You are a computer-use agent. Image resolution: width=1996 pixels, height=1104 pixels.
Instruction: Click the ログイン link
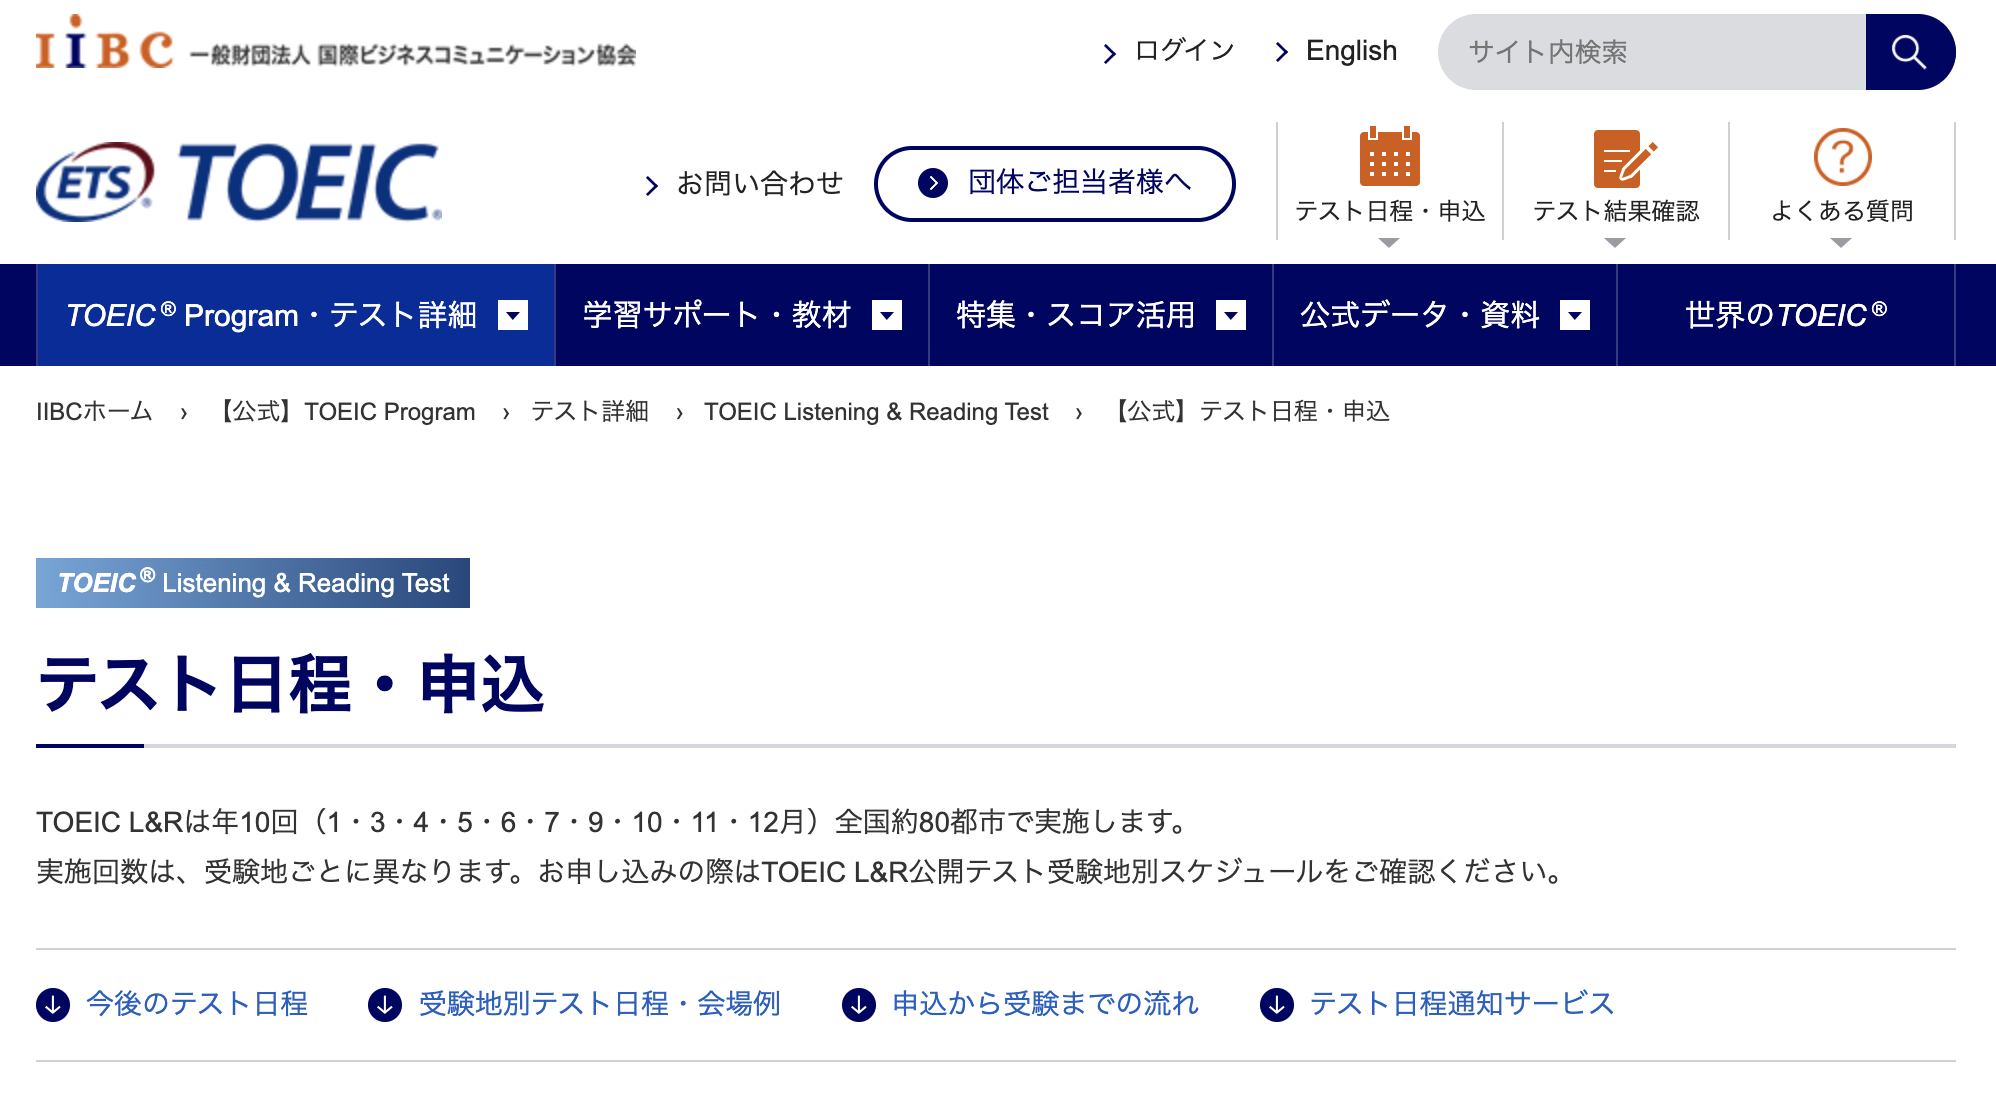(1185, 51)
